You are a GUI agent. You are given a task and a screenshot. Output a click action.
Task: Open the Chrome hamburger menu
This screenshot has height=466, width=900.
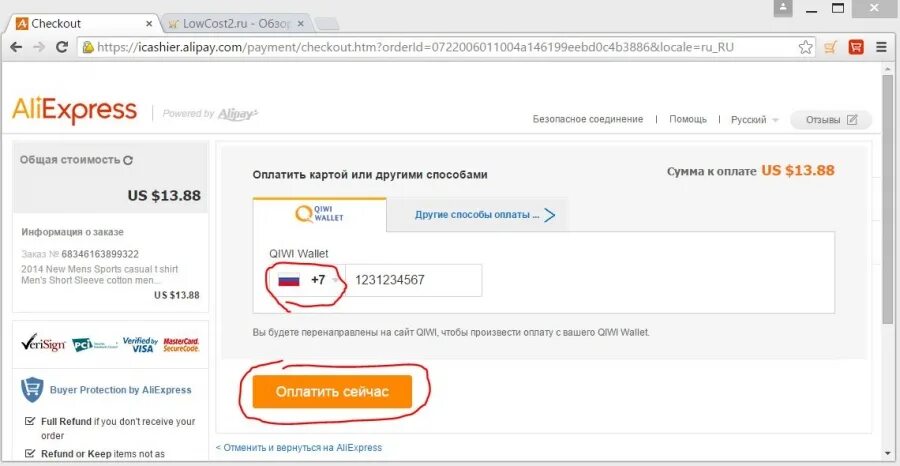pyautogui.click(x=881, y=47)
